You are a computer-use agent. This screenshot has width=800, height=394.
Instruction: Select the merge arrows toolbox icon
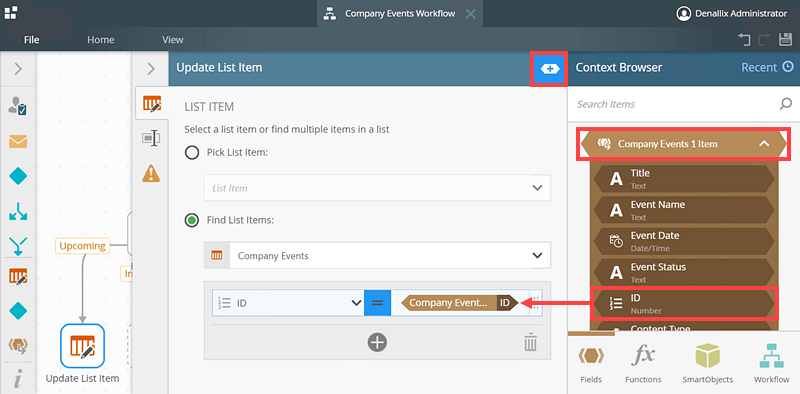(x=18, y=246)
